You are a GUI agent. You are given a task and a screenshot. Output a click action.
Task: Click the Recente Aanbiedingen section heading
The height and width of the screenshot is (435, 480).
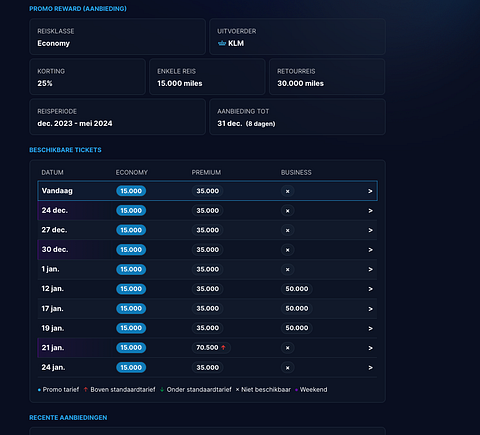point(68,418)
